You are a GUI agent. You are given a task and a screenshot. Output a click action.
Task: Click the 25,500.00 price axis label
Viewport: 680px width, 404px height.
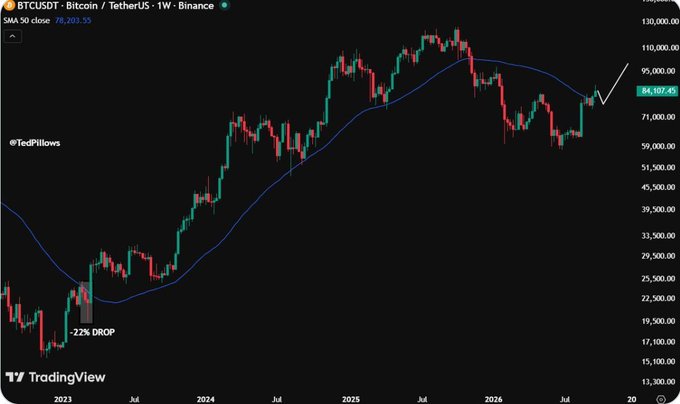(660, 278)
